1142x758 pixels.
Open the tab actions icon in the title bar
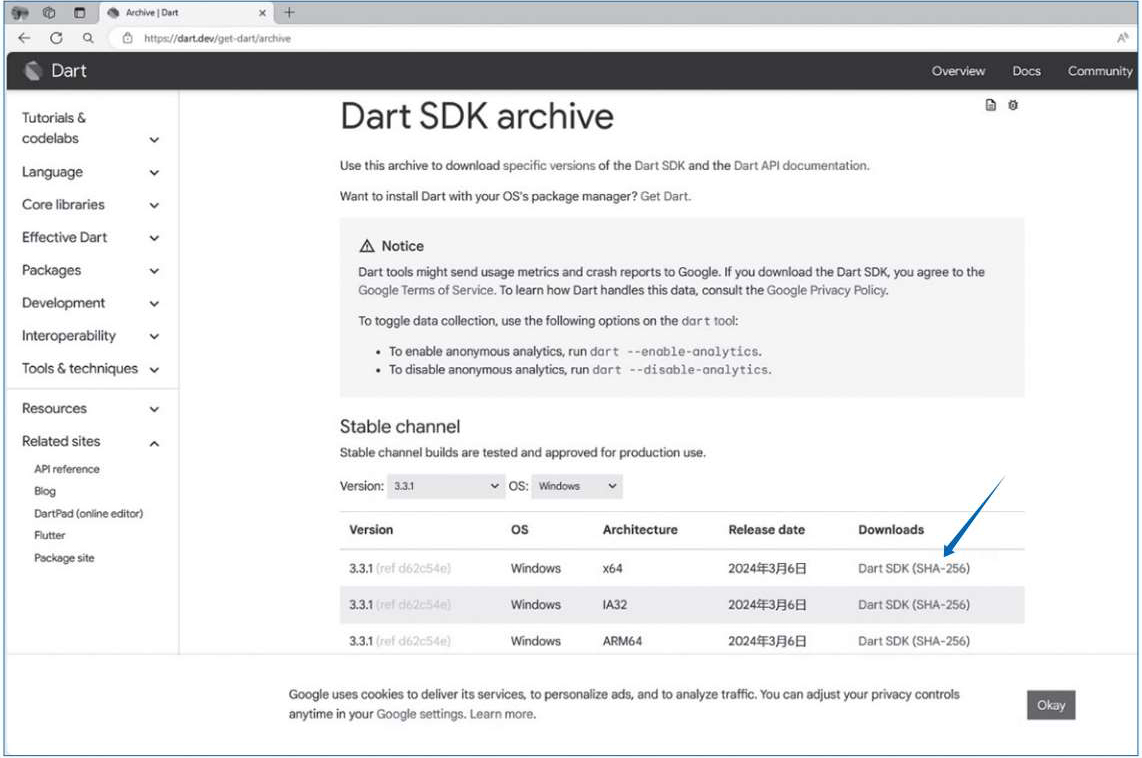pyautogui.click(x=80, y=13)
